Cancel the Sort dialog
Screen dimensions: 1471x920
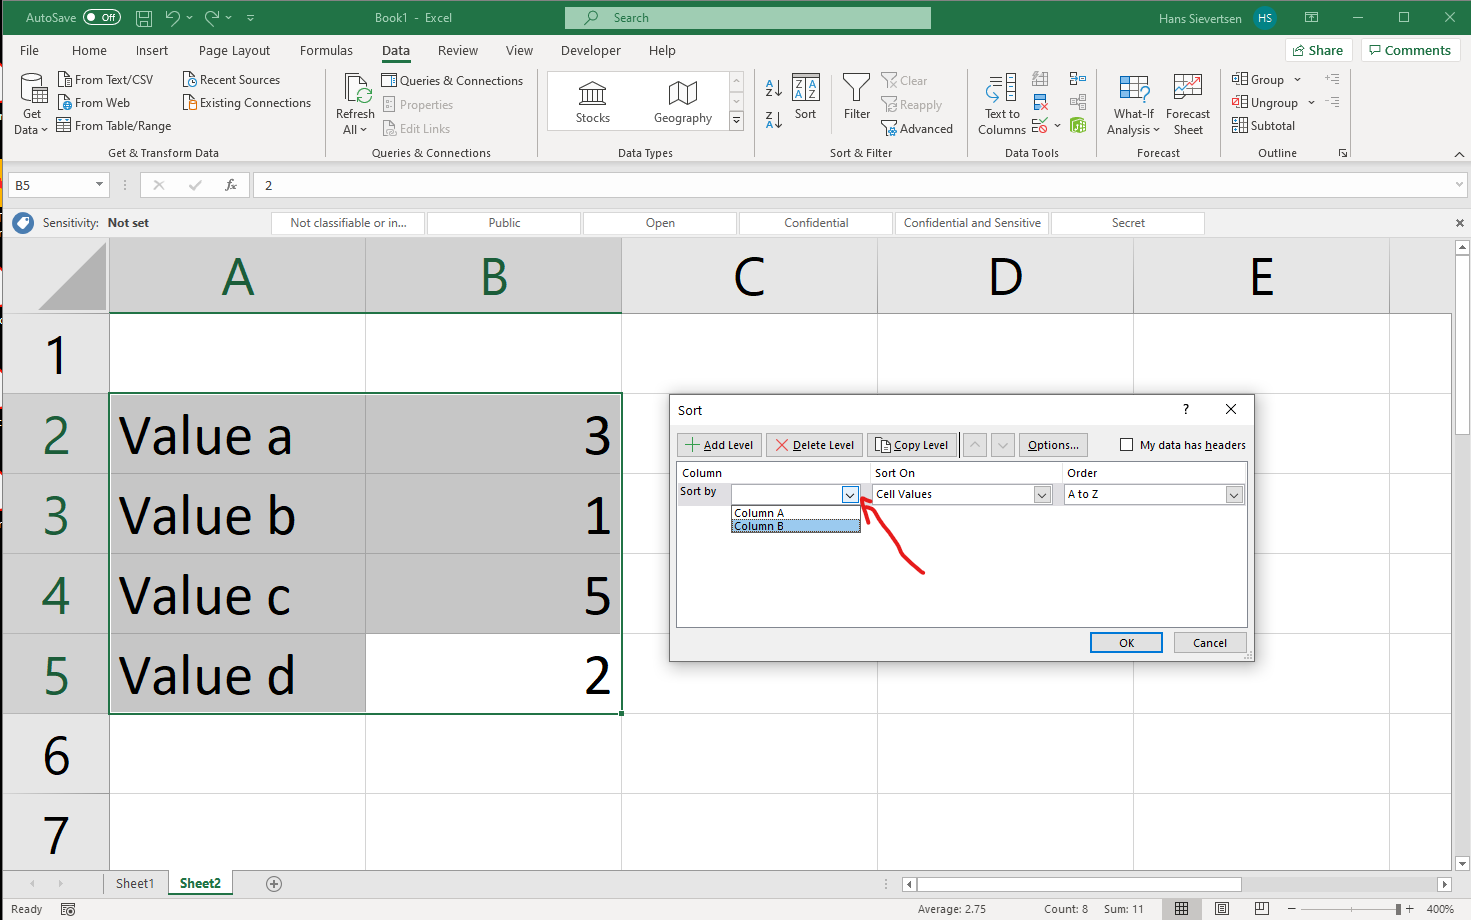pyautogui.click(x=1210, y=643)
